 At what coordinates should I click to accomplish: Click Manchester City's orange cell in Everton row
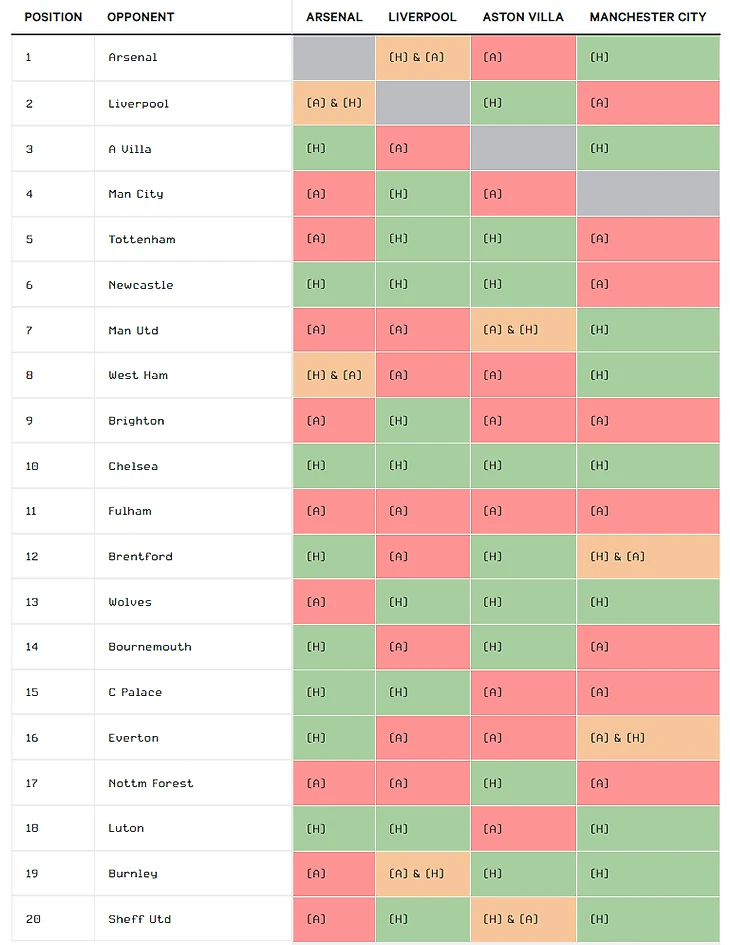click(x=648, y=738)
